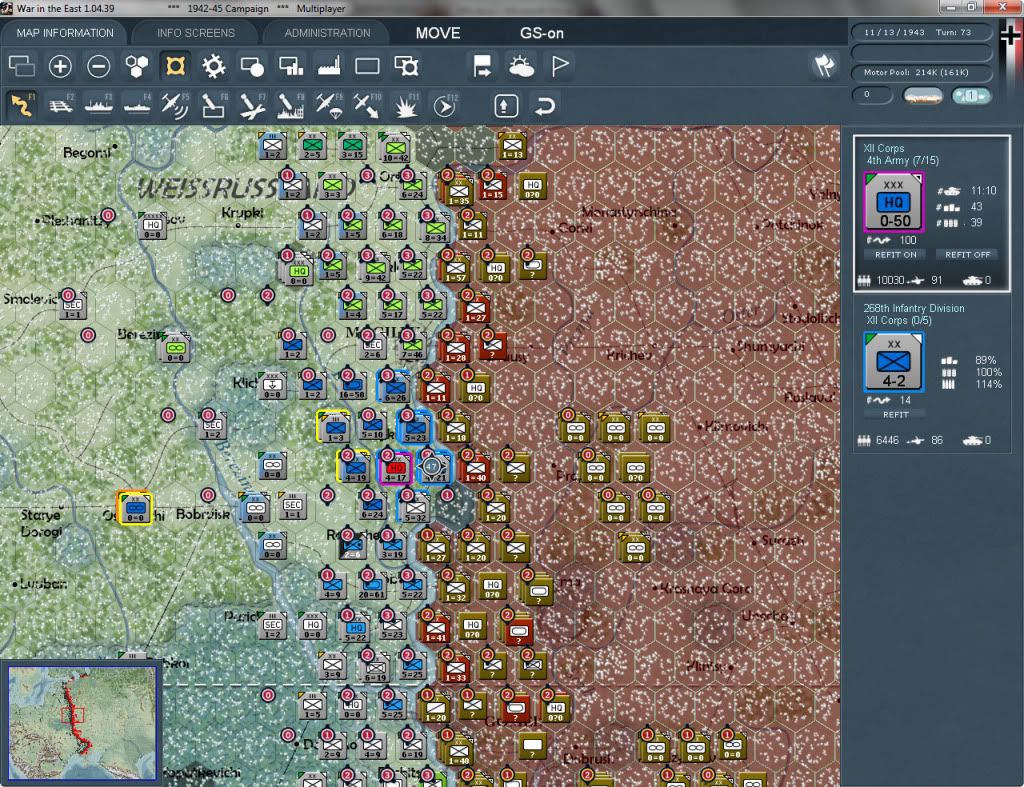Toggle the factory display icon

(329, 66)
